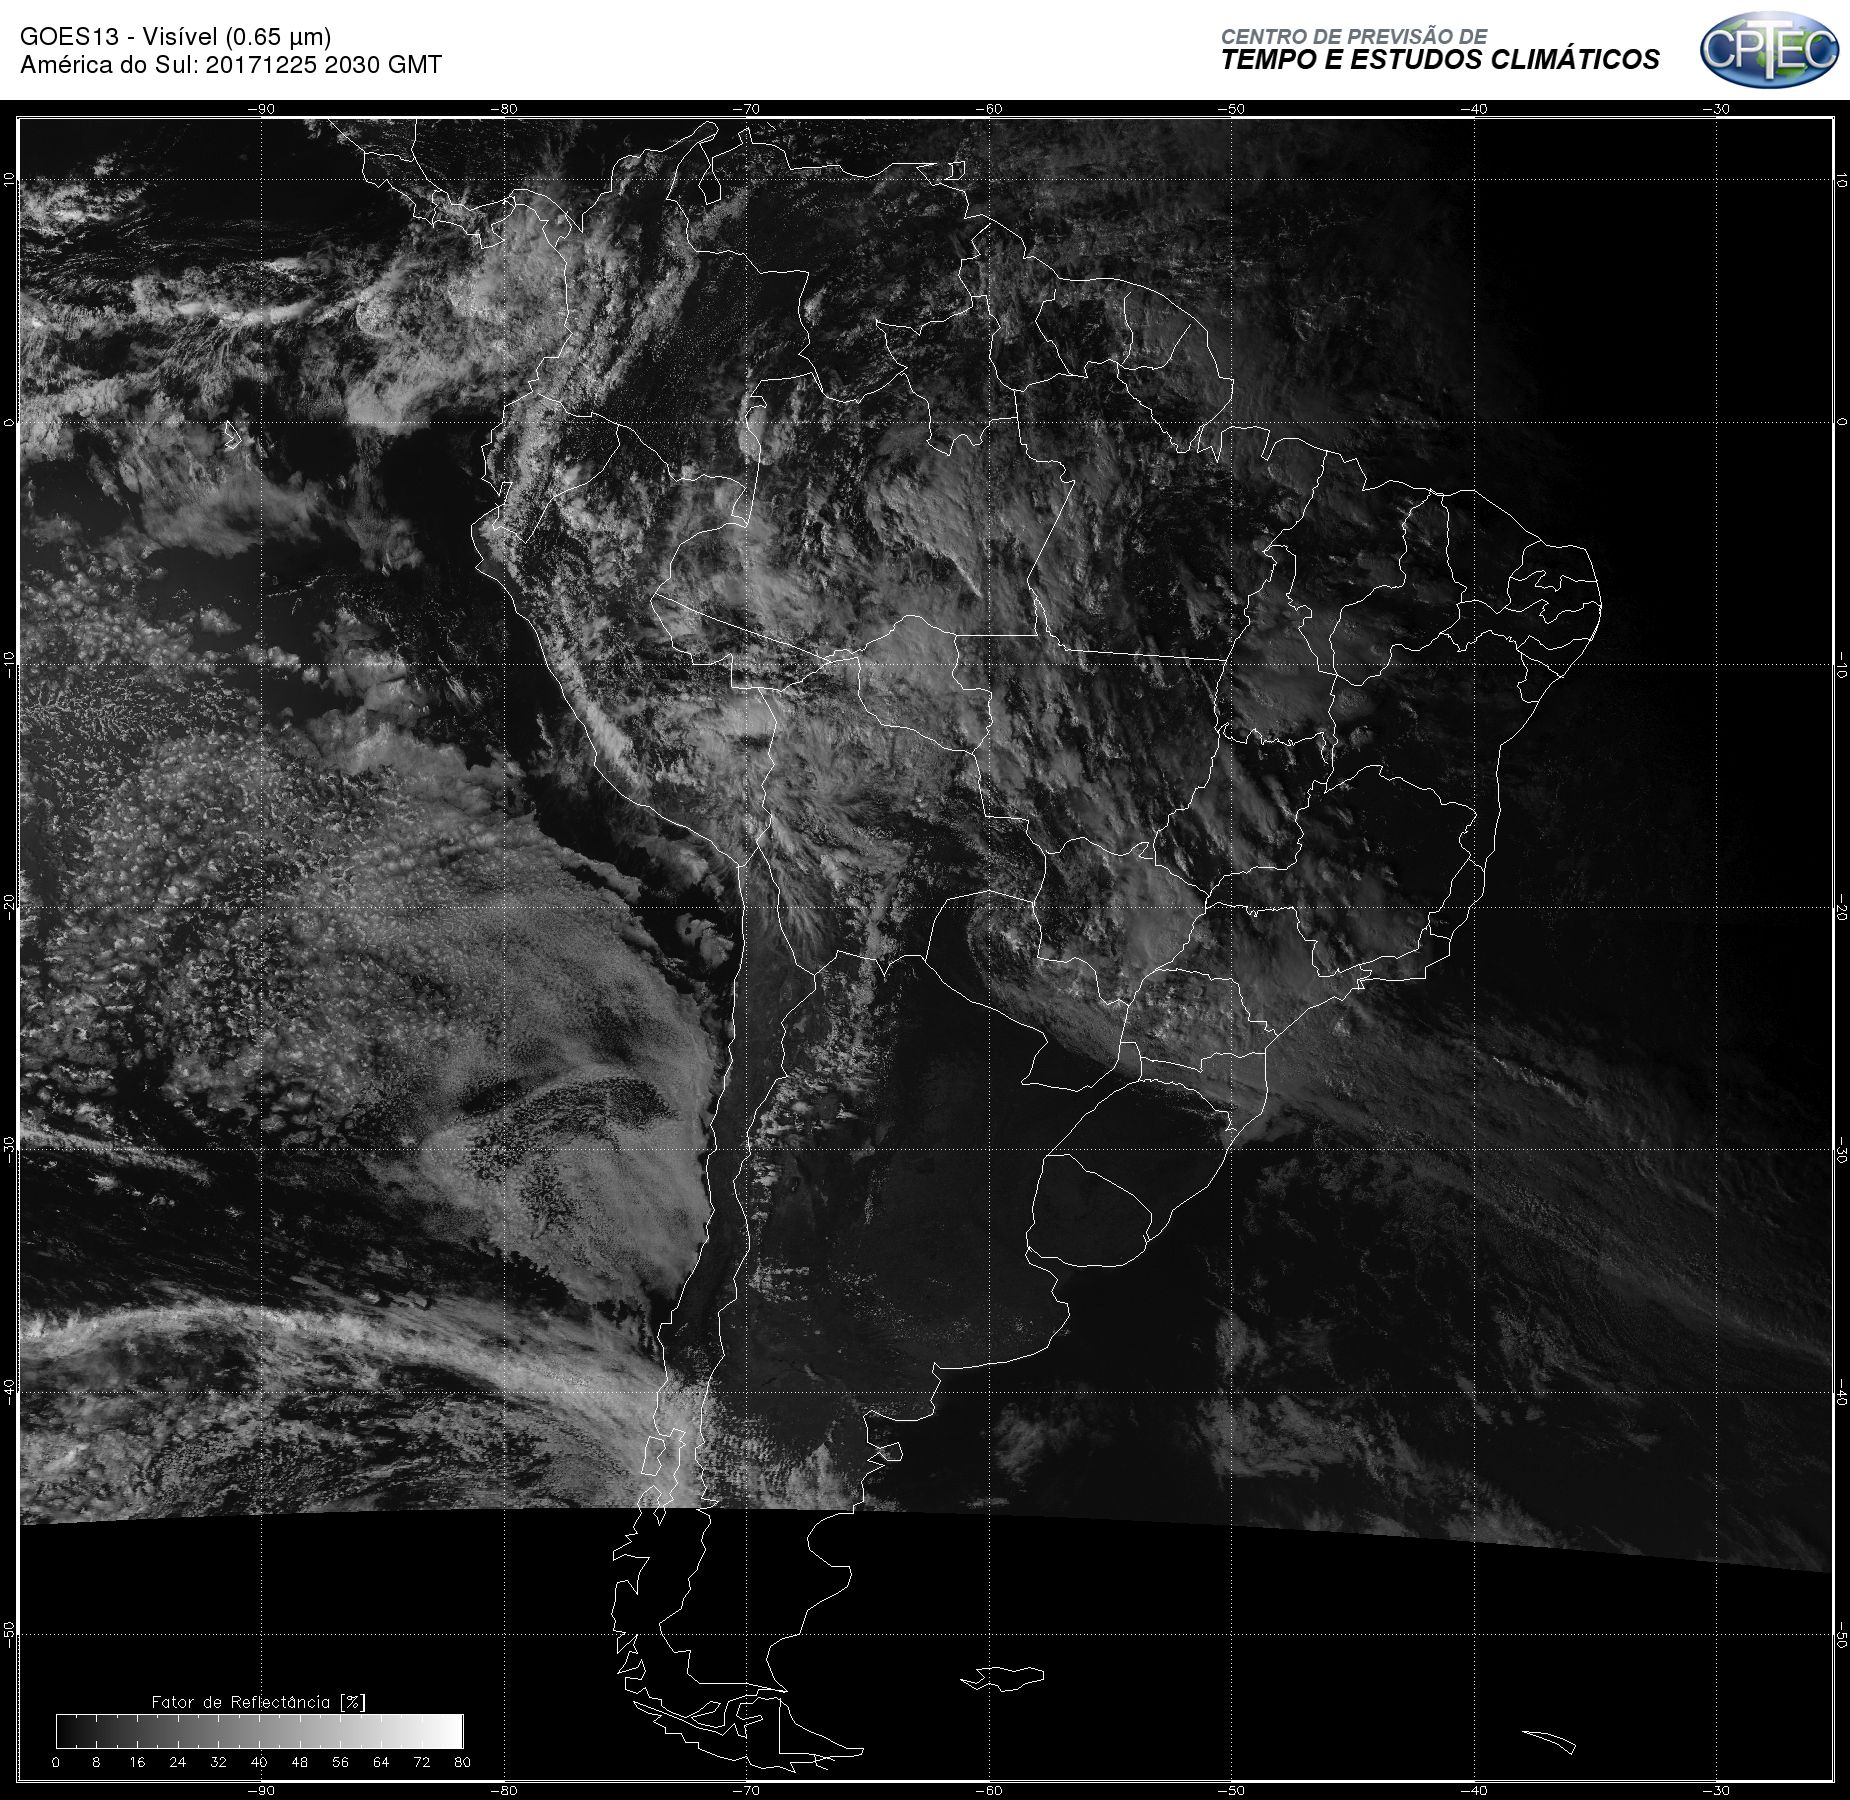Click the '-30' longitude label at top
This screenshot has height=1800, width=1850.
(1717, 109)
